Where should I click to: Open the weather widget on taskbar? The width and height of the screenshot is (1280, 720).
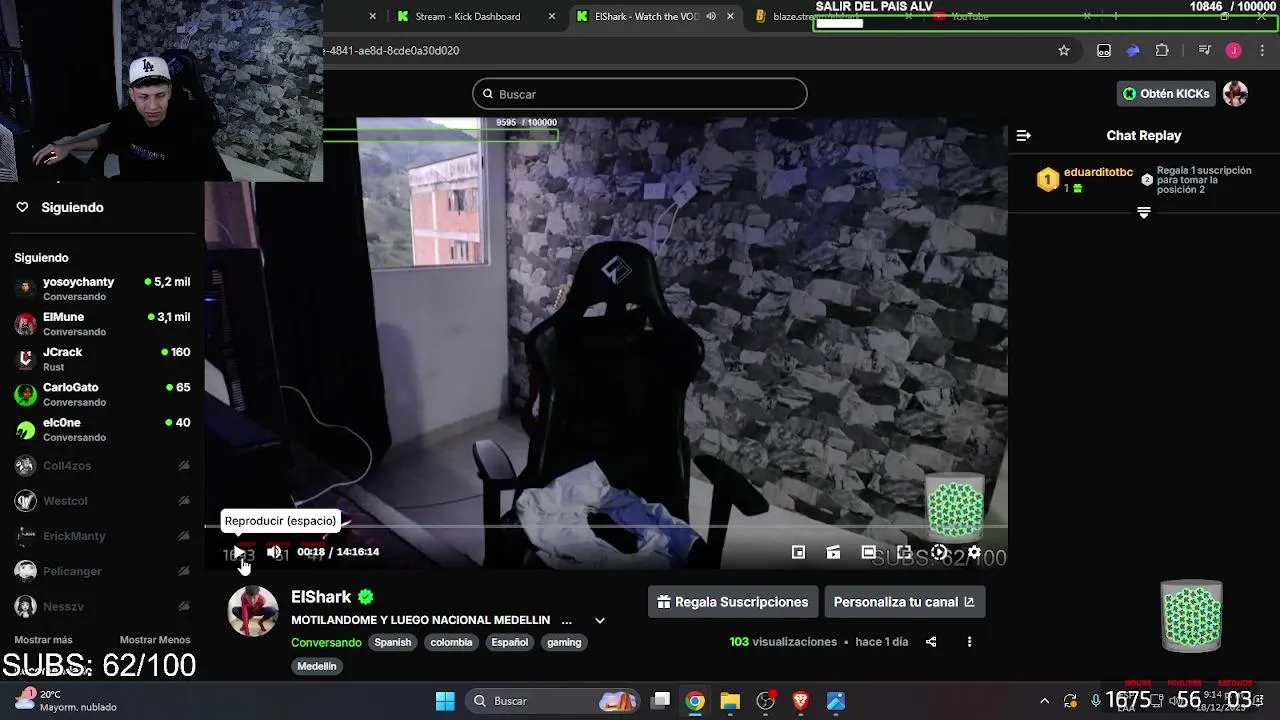(x=66, y=700)
